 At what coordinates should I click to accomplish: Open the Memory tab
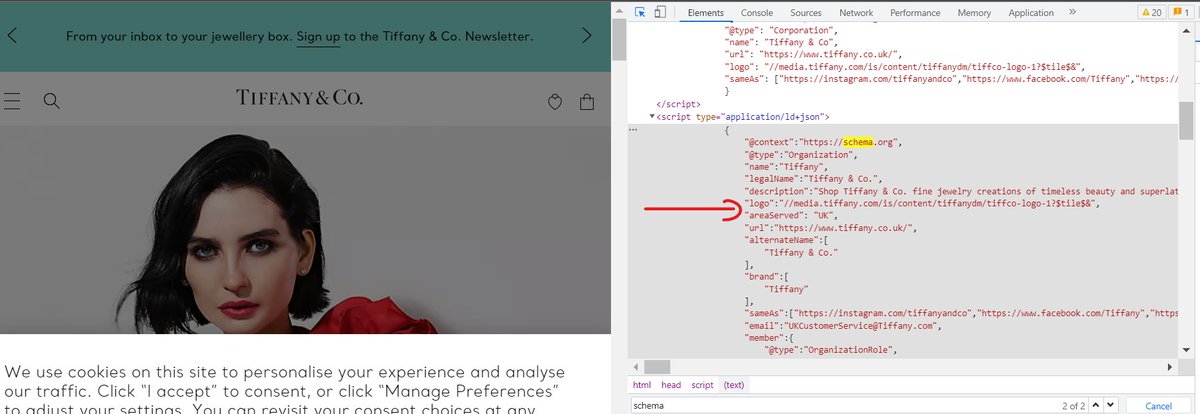pos(974,12)
